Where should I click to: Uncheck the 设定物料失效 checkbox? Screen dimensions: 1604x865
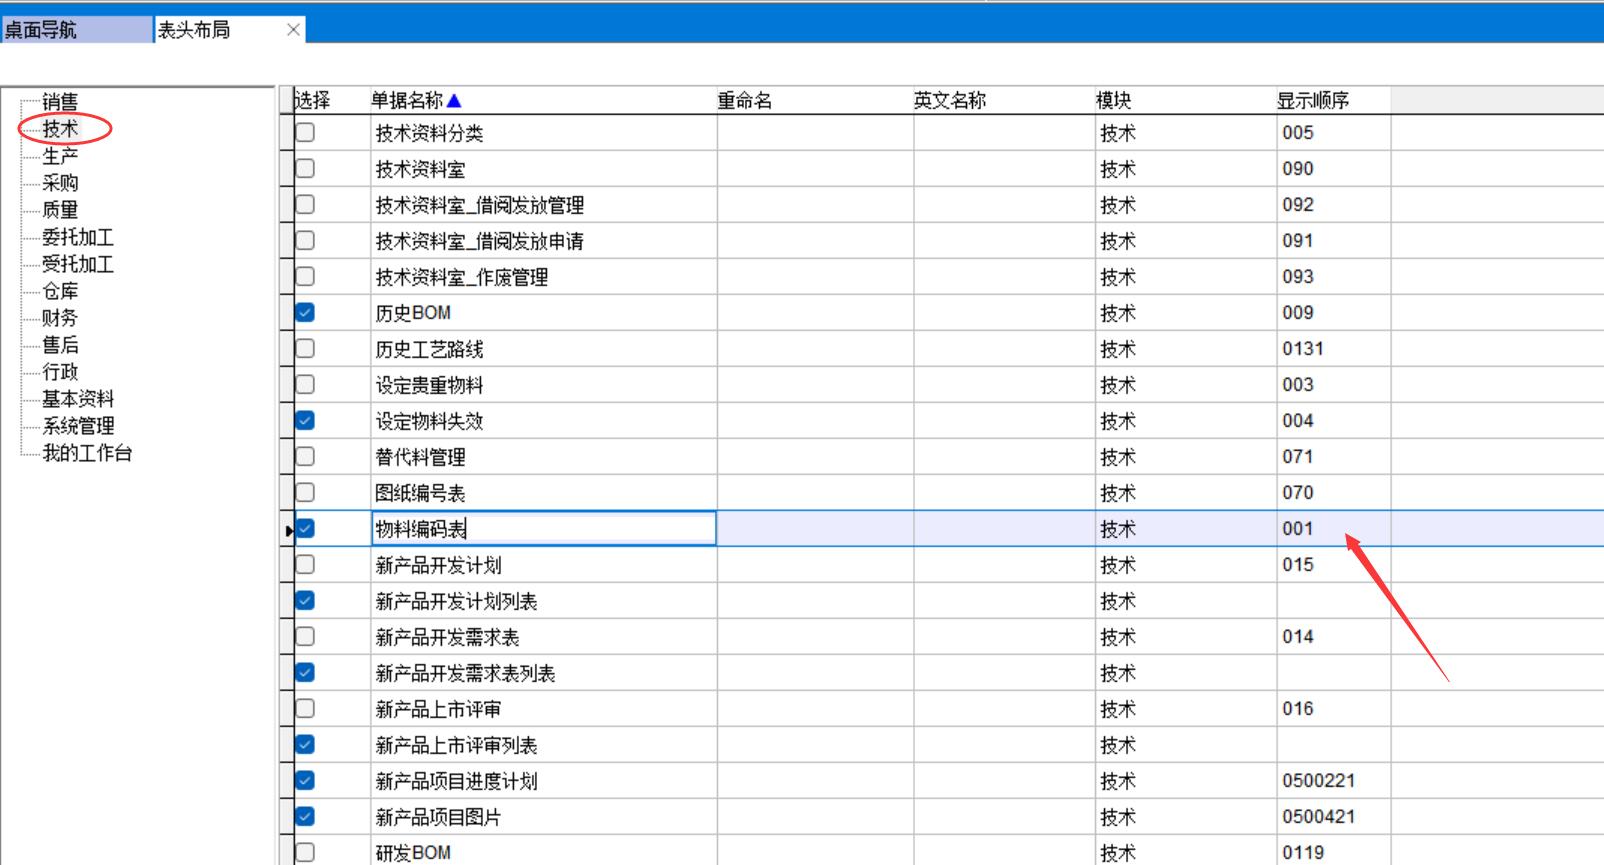tap(305, 420)
